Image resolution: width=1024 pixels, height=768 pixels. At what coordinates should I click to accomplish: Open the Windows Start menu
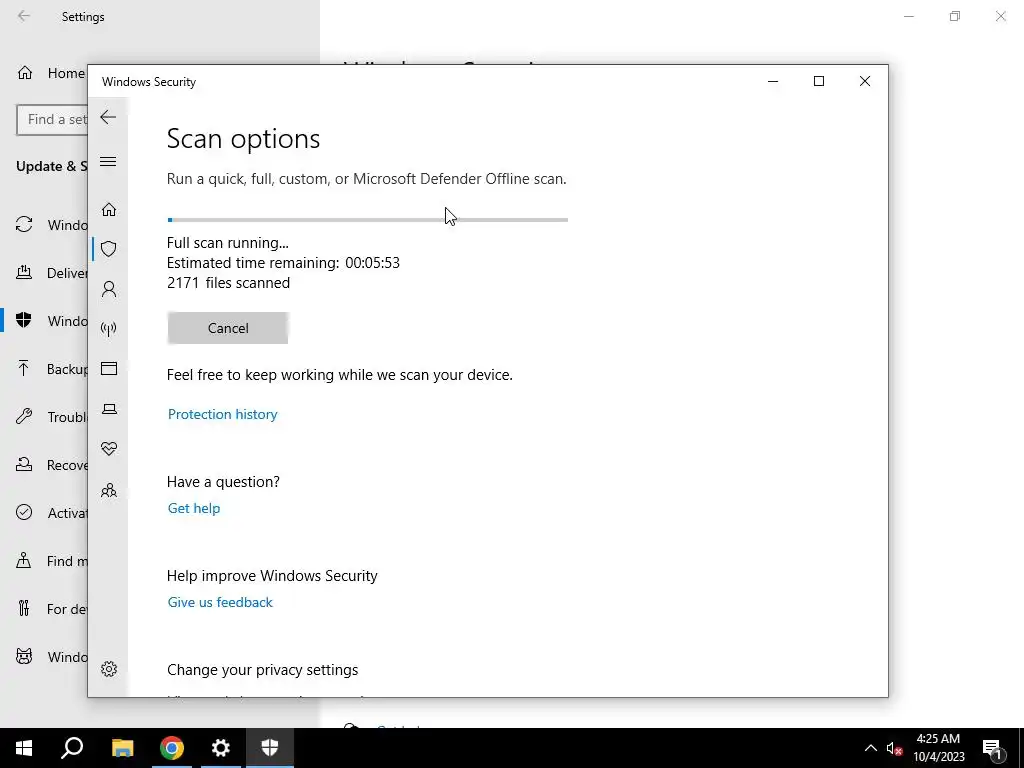[24, 748]
